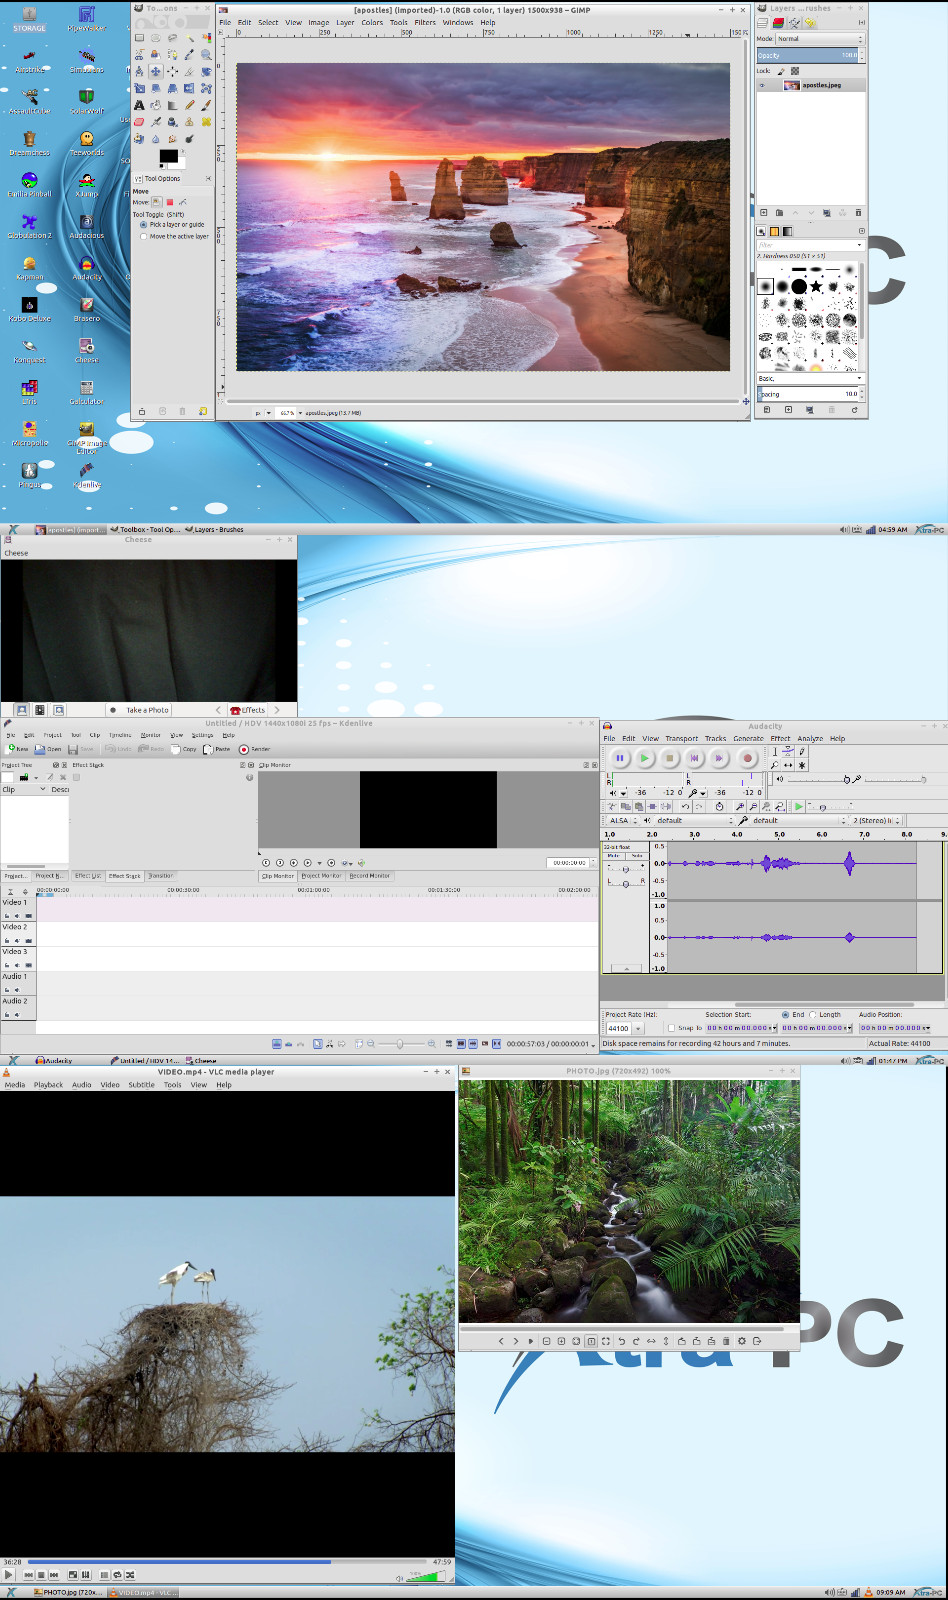
Task: Select the Move tool in GIMP toolbox
Action: tap(156, 72)
